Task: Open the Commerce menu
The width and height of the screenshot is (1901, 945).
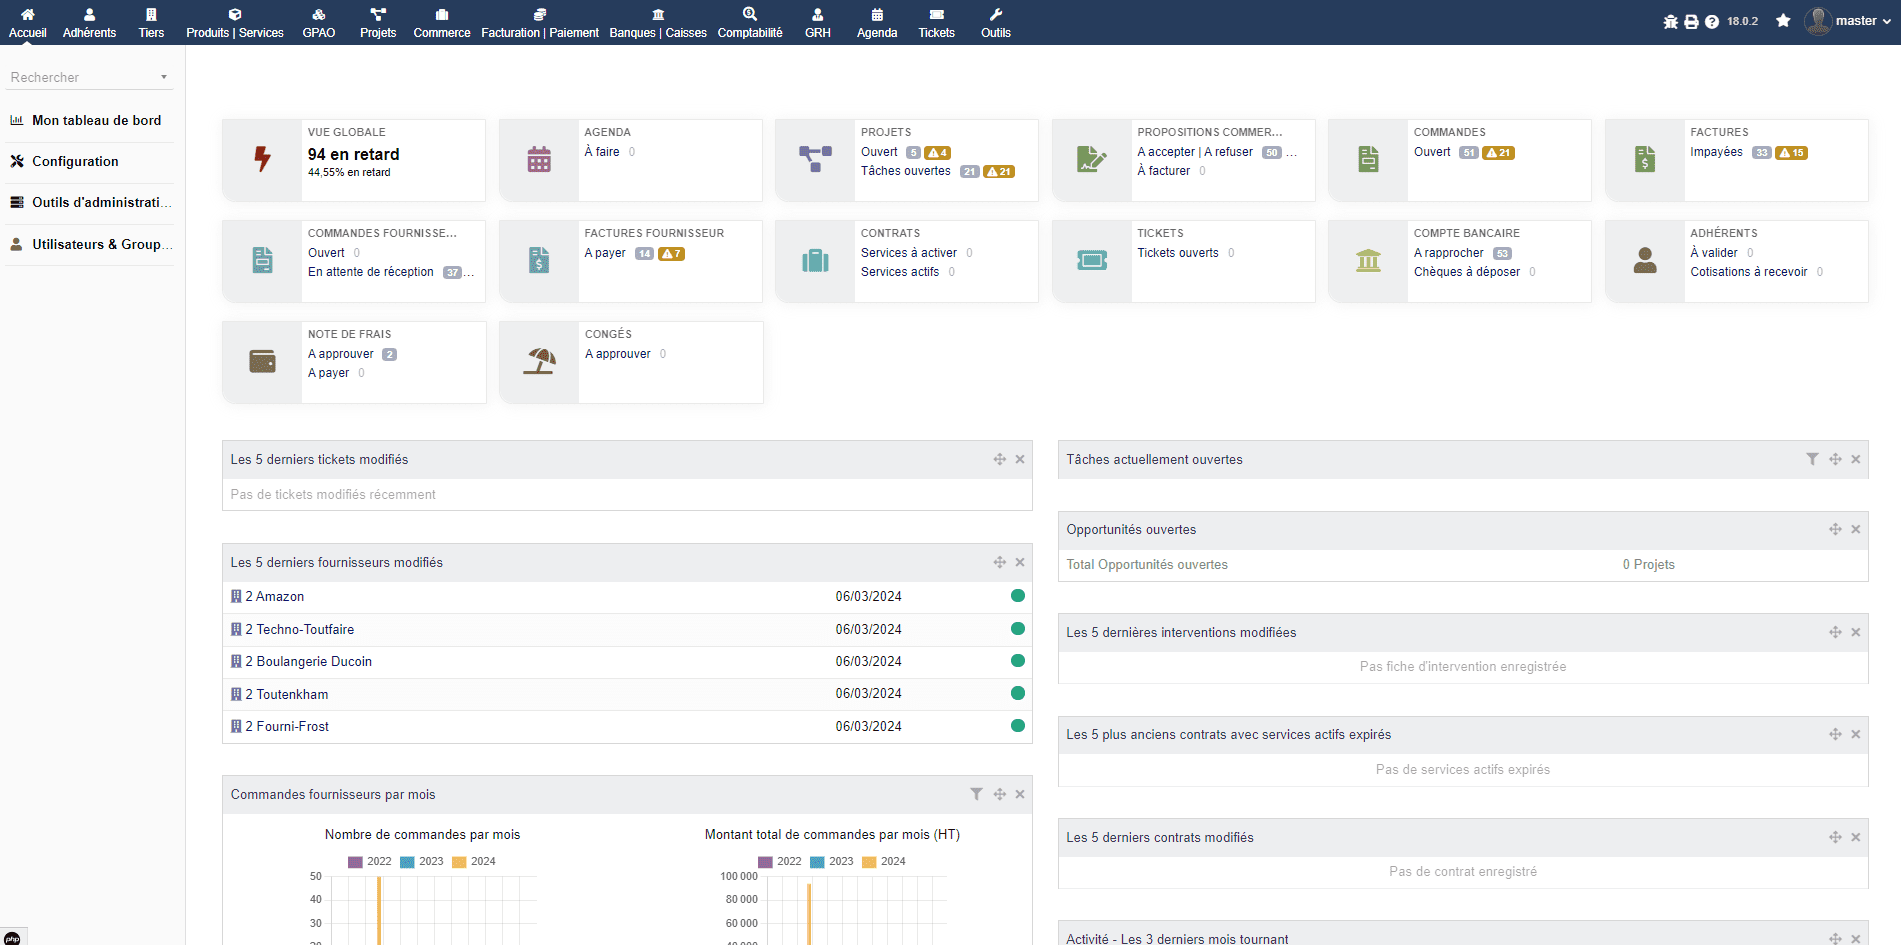Action: 442,23
